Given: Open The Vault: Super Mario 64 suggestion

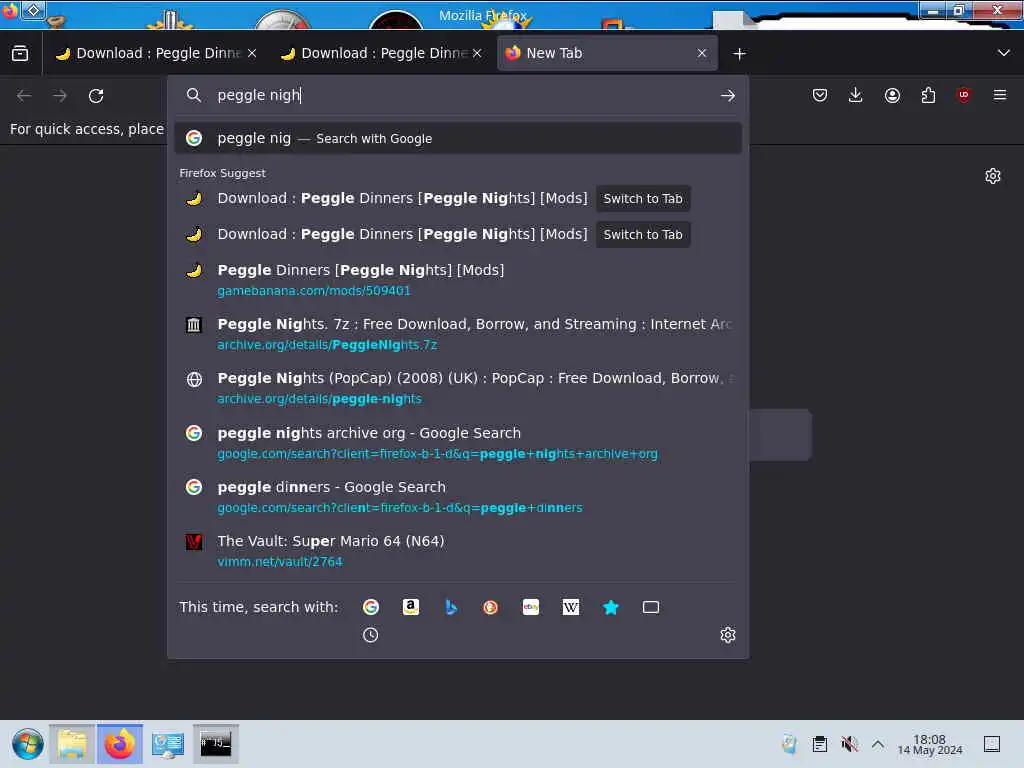Looking at the screenshot, I should [458, 551].
